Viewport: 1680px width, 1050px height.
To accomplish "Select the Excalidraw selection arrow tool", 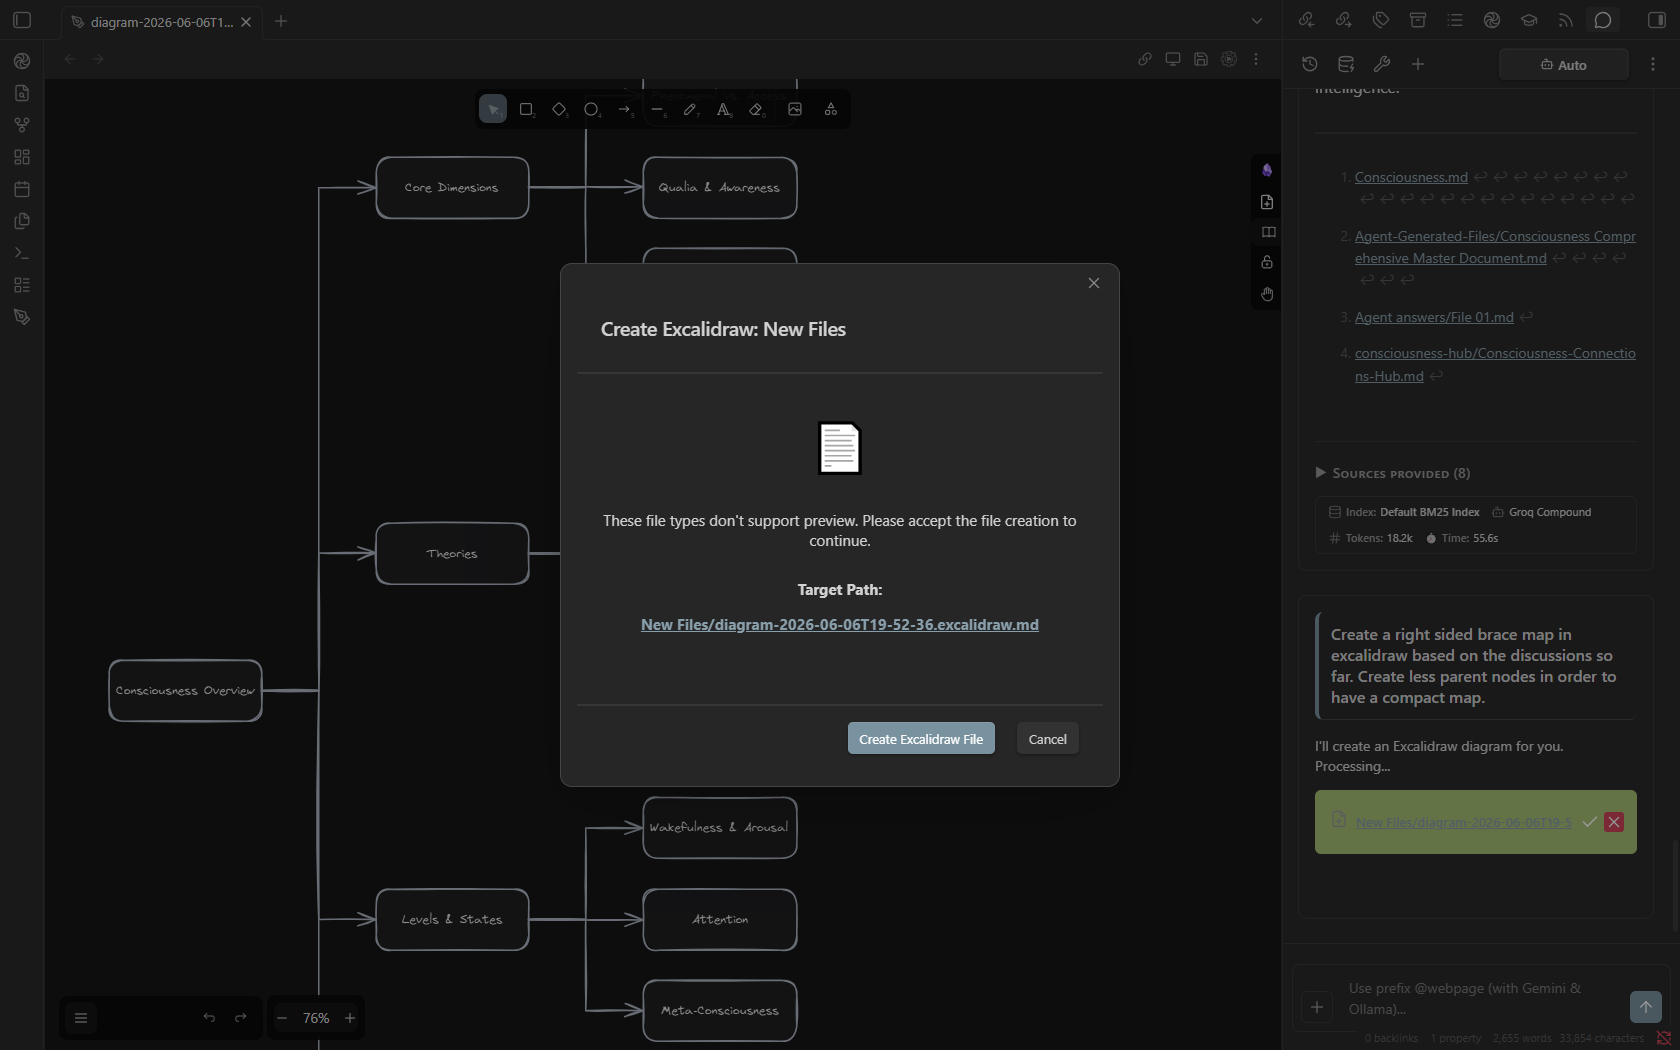I will 493,109.
